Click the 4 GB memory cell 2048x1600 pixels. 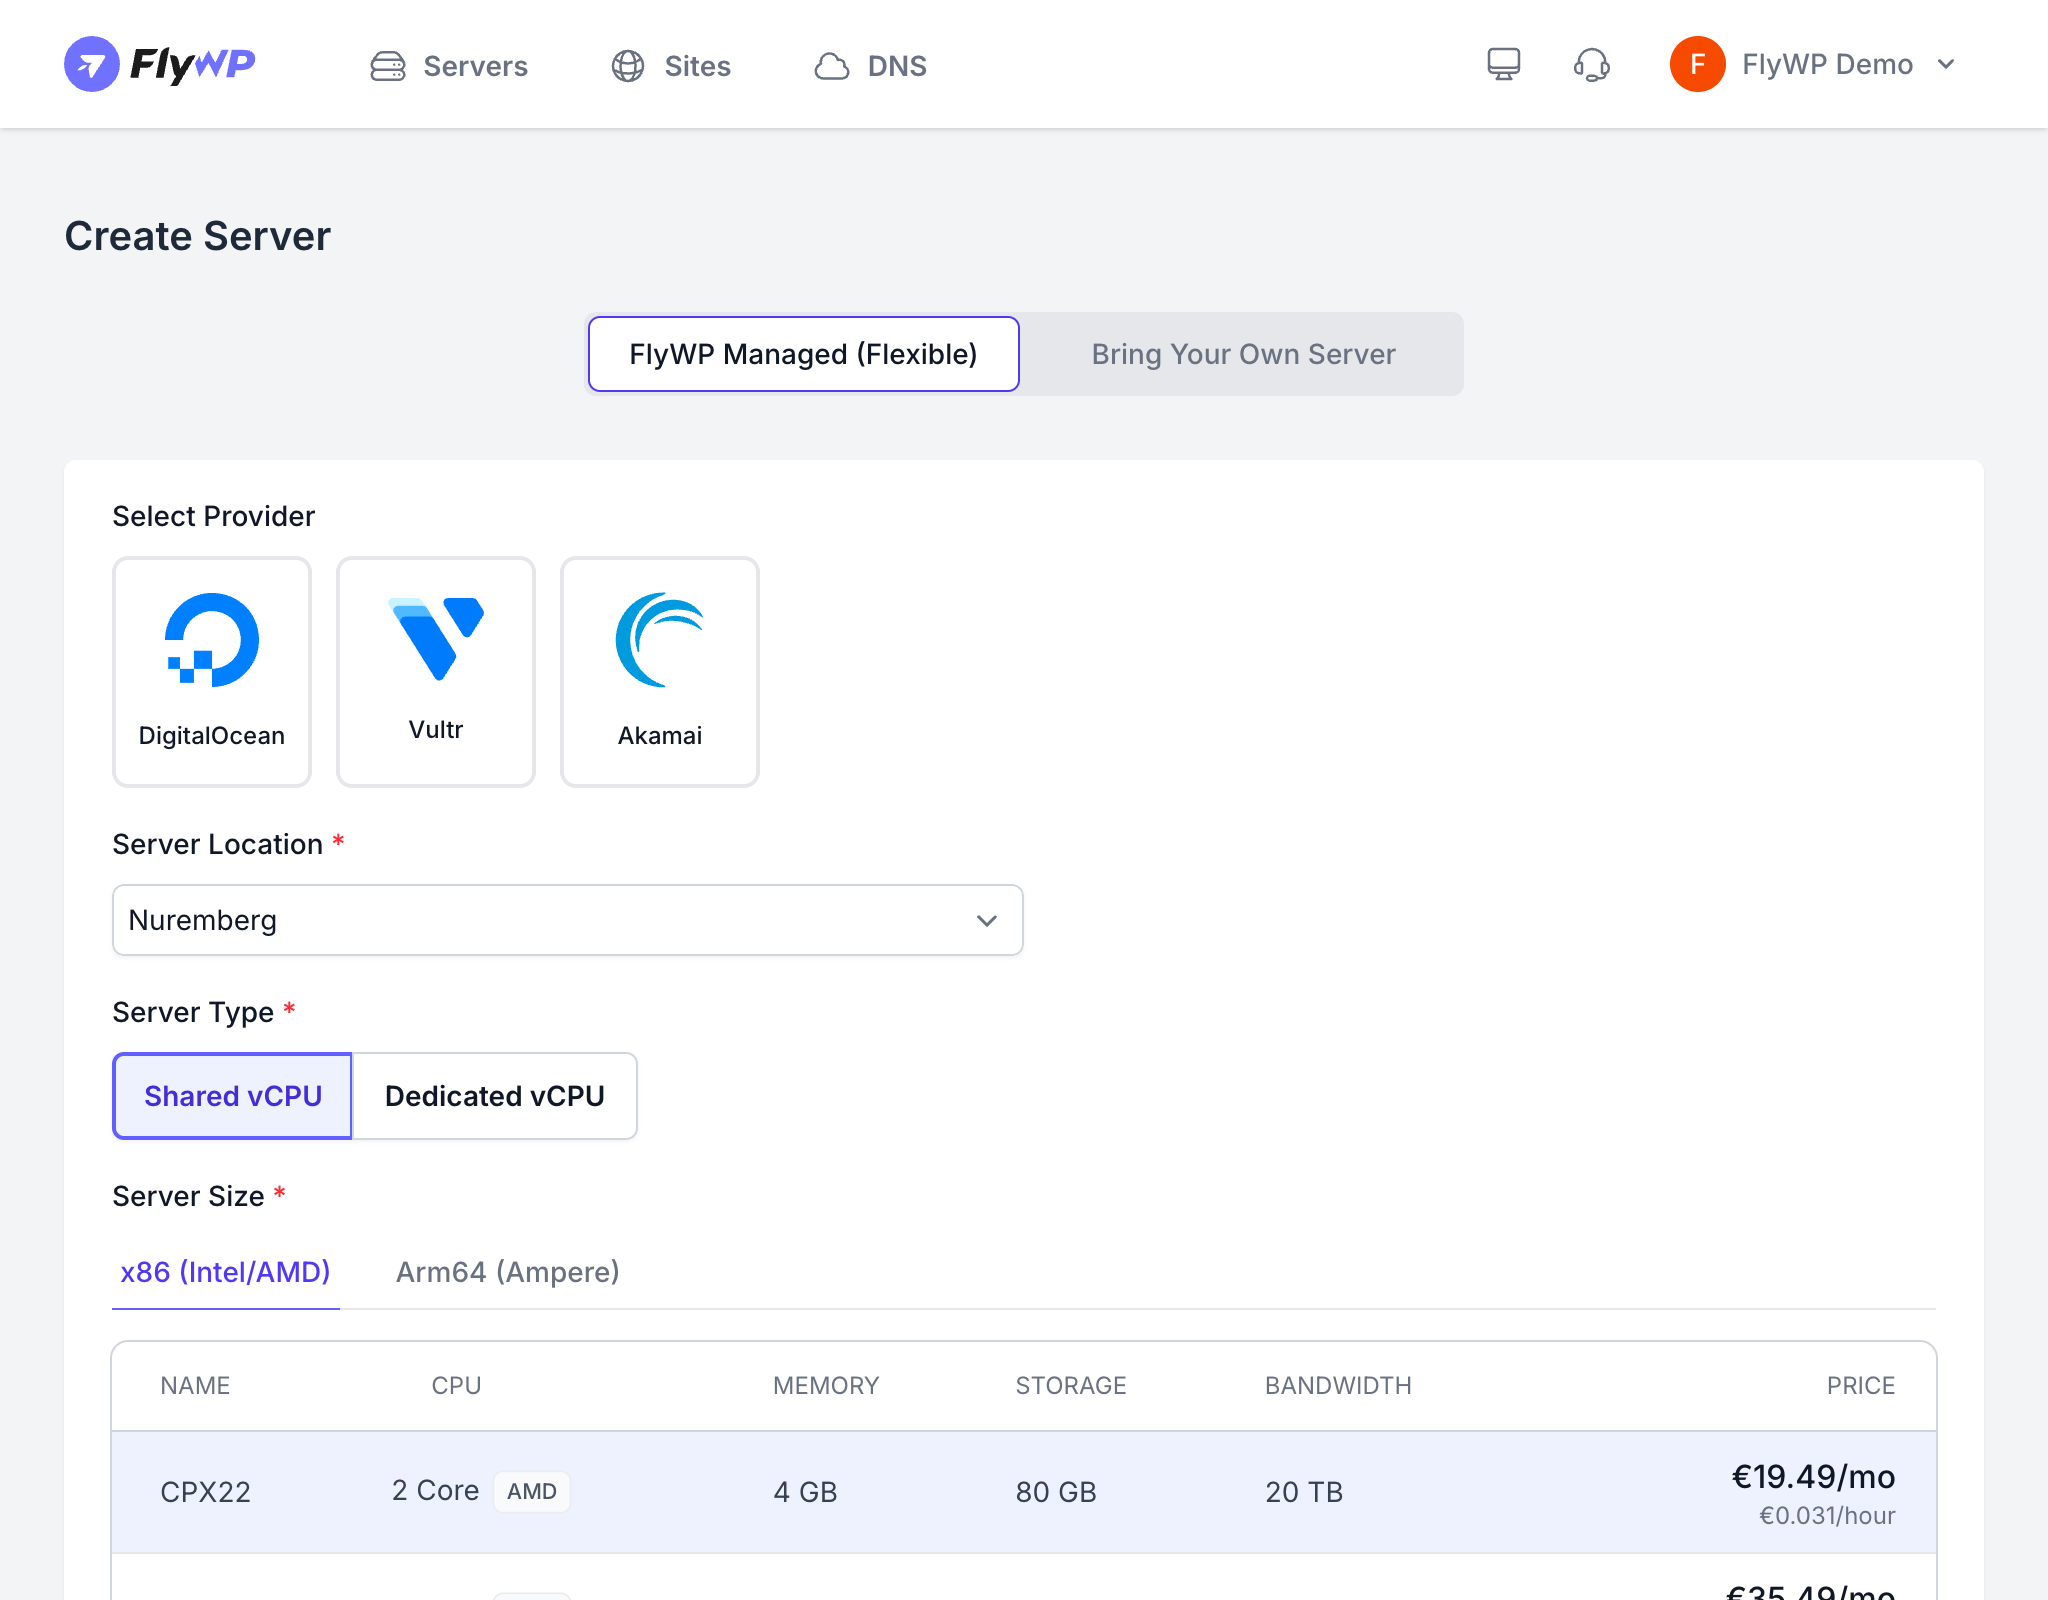tap(805, 1492)
